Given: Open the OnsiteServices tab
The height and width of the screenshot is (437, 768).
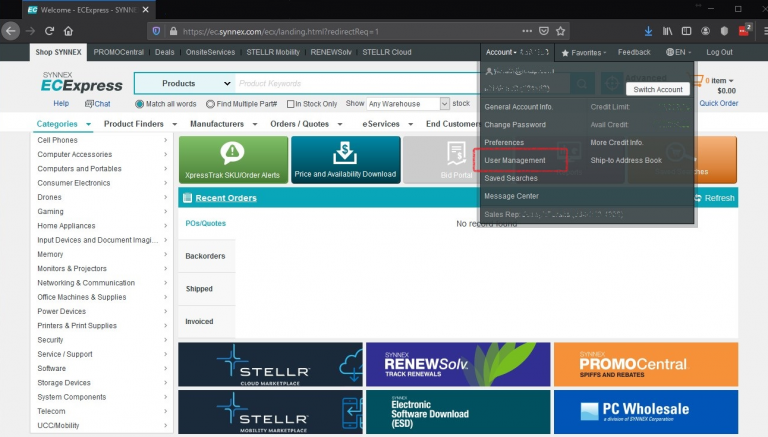Looking at the screenshot, I should coord(210,52).
